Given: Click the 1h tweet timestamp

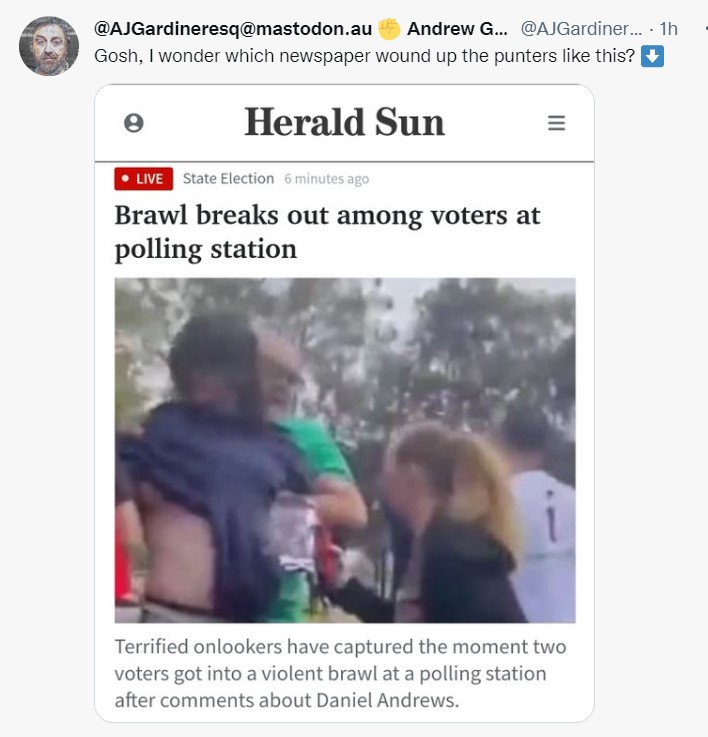Looking at the screenshot, I should tap(668, 29).
